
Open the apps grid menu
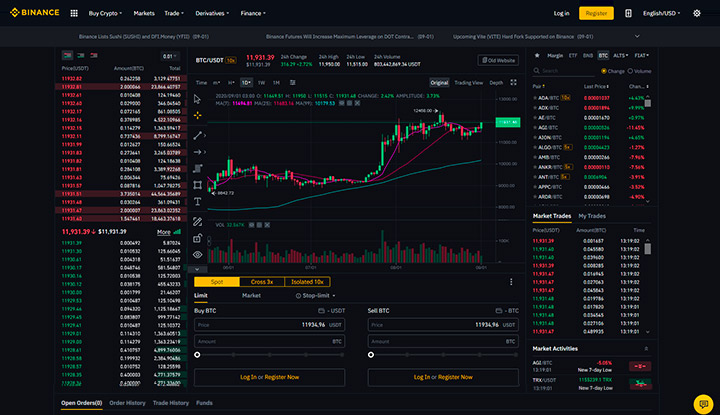click(74, 13)
